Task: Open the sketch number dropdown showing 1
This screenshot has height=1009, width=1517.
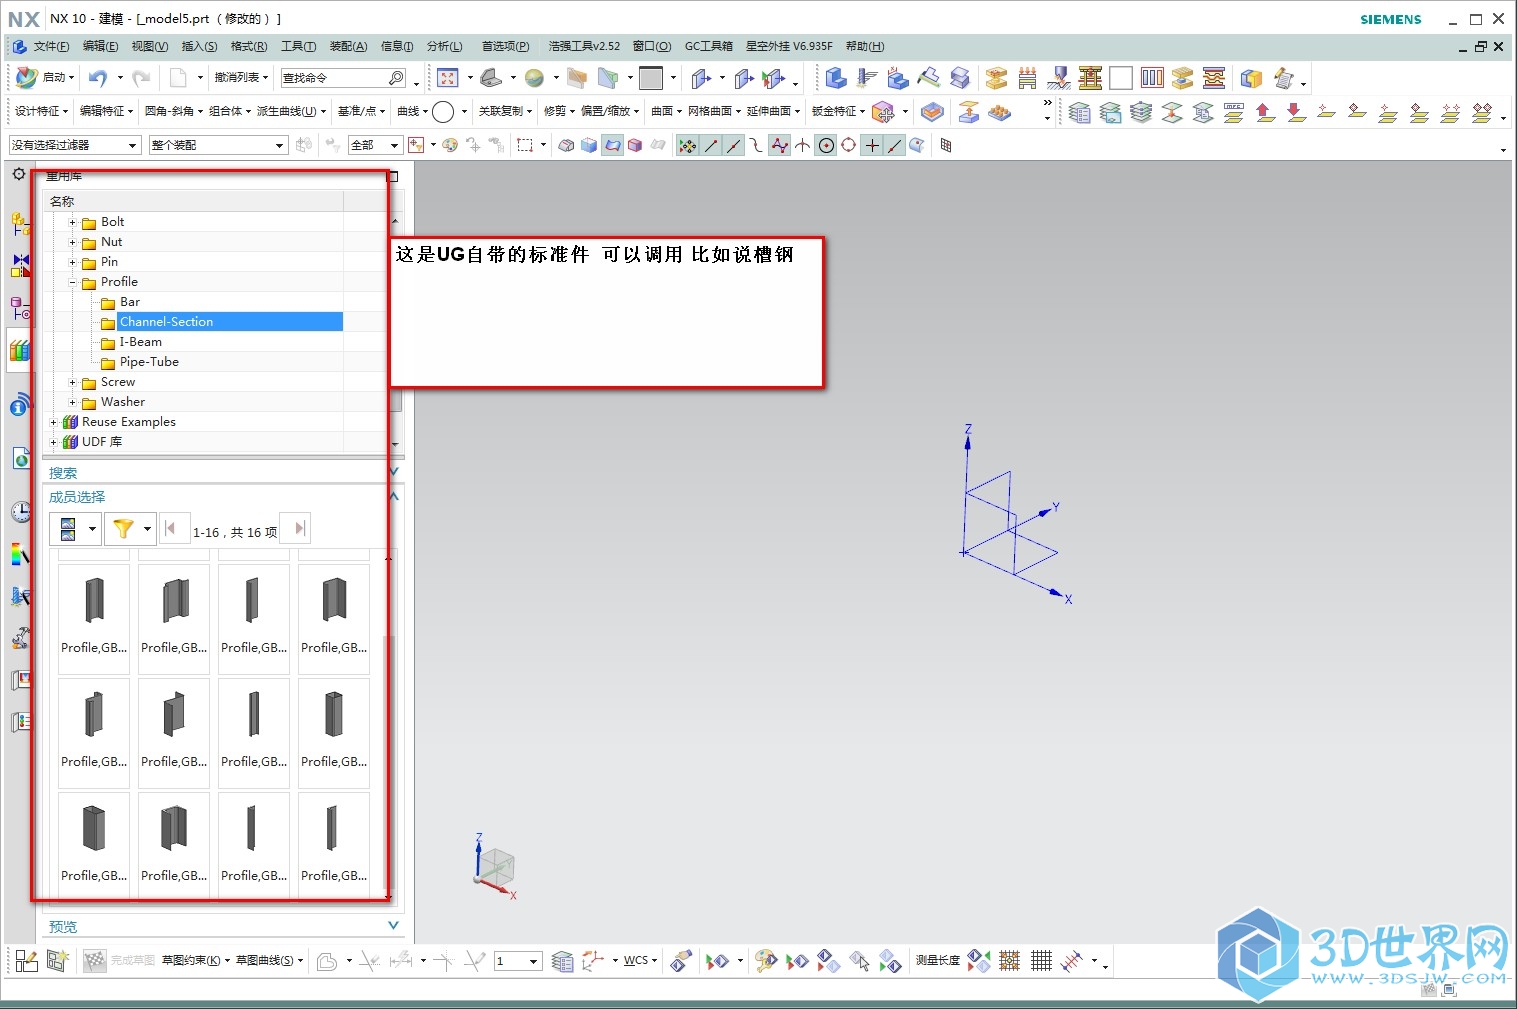Action: pos(518,961)
